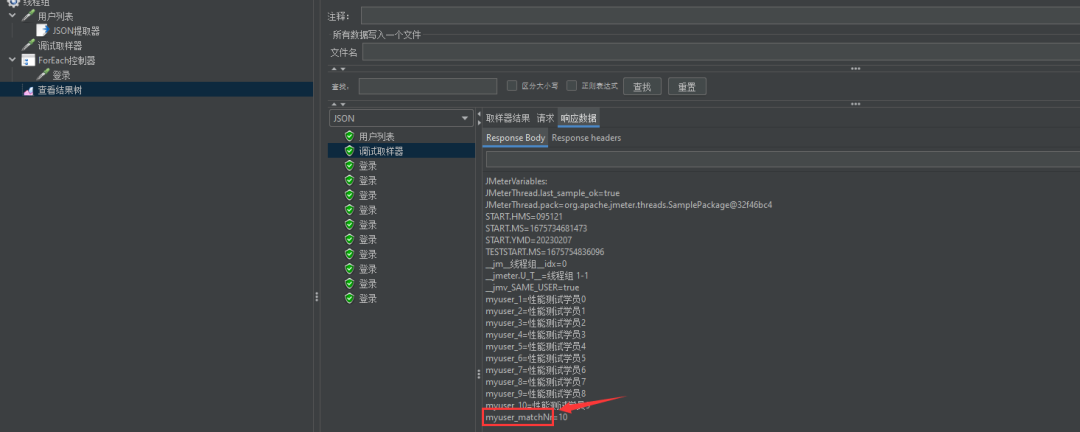Open the JSON renderer dropdown
The height and width of the screenshot is (432, 1080).
point(401,119)
